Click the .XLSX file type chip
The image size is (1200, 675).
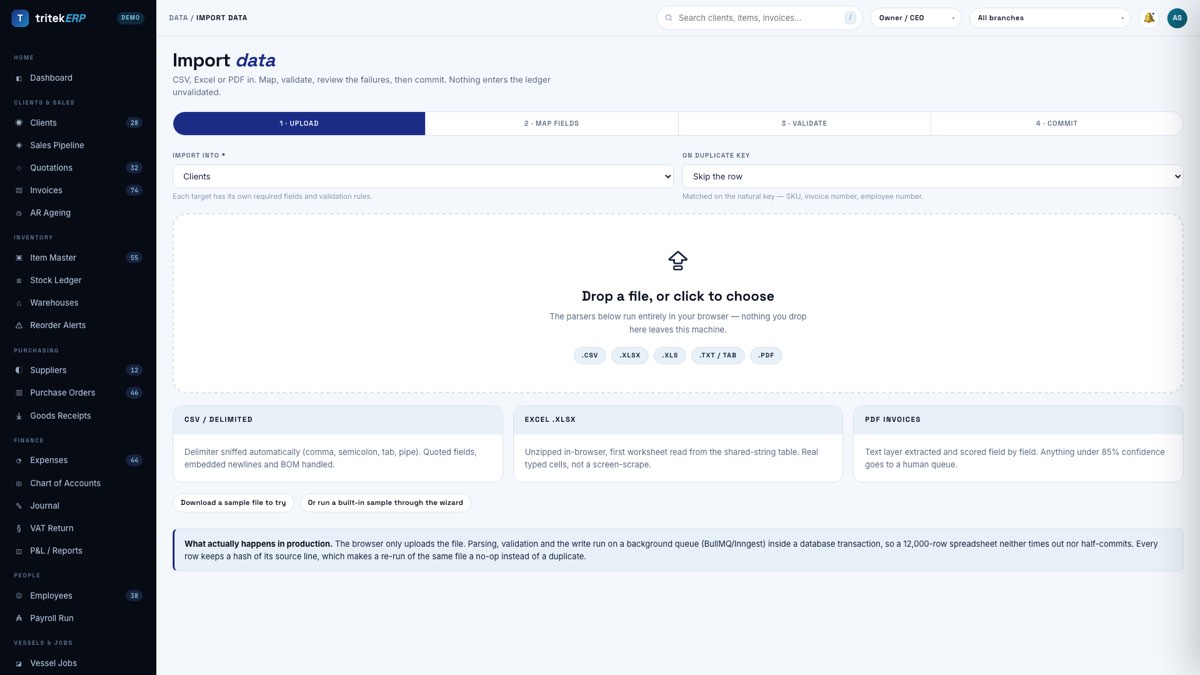point(630,355)
